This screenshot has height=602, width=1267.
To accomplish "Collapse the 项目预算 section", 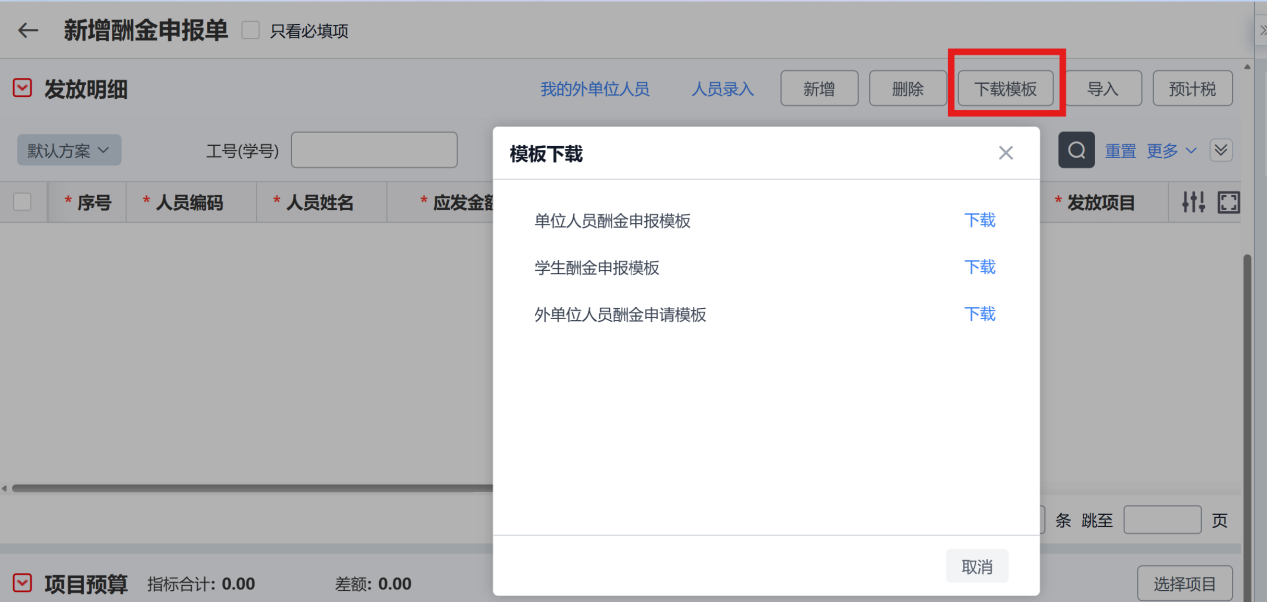I will pos(22,583).
